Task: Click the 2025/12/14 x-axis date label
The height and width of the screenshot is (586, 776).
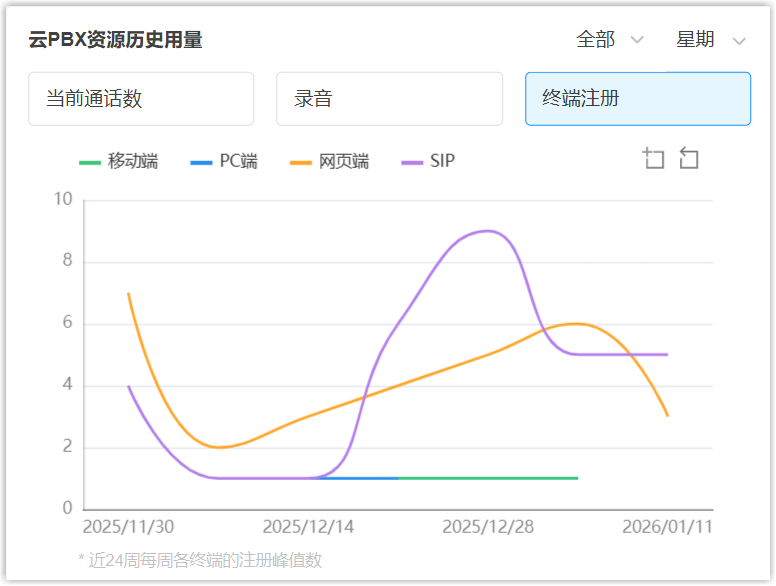Action: [x=308, y=527]
